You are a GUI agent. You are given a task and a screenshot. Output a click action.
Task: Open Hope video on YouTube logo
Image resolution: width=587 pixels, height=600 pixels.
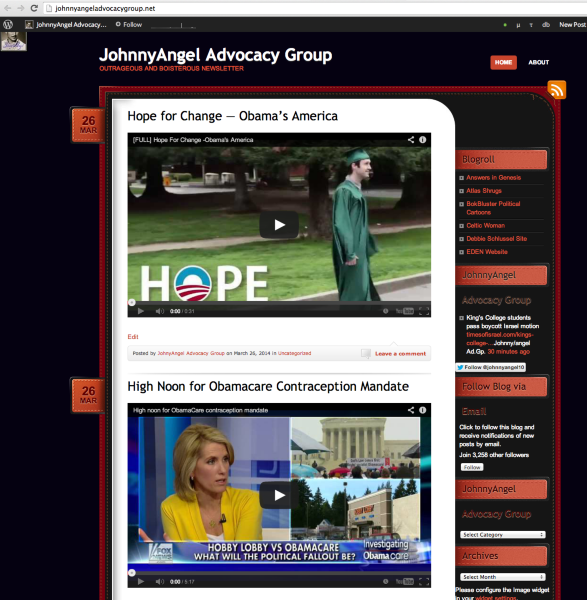coord(404,311)
